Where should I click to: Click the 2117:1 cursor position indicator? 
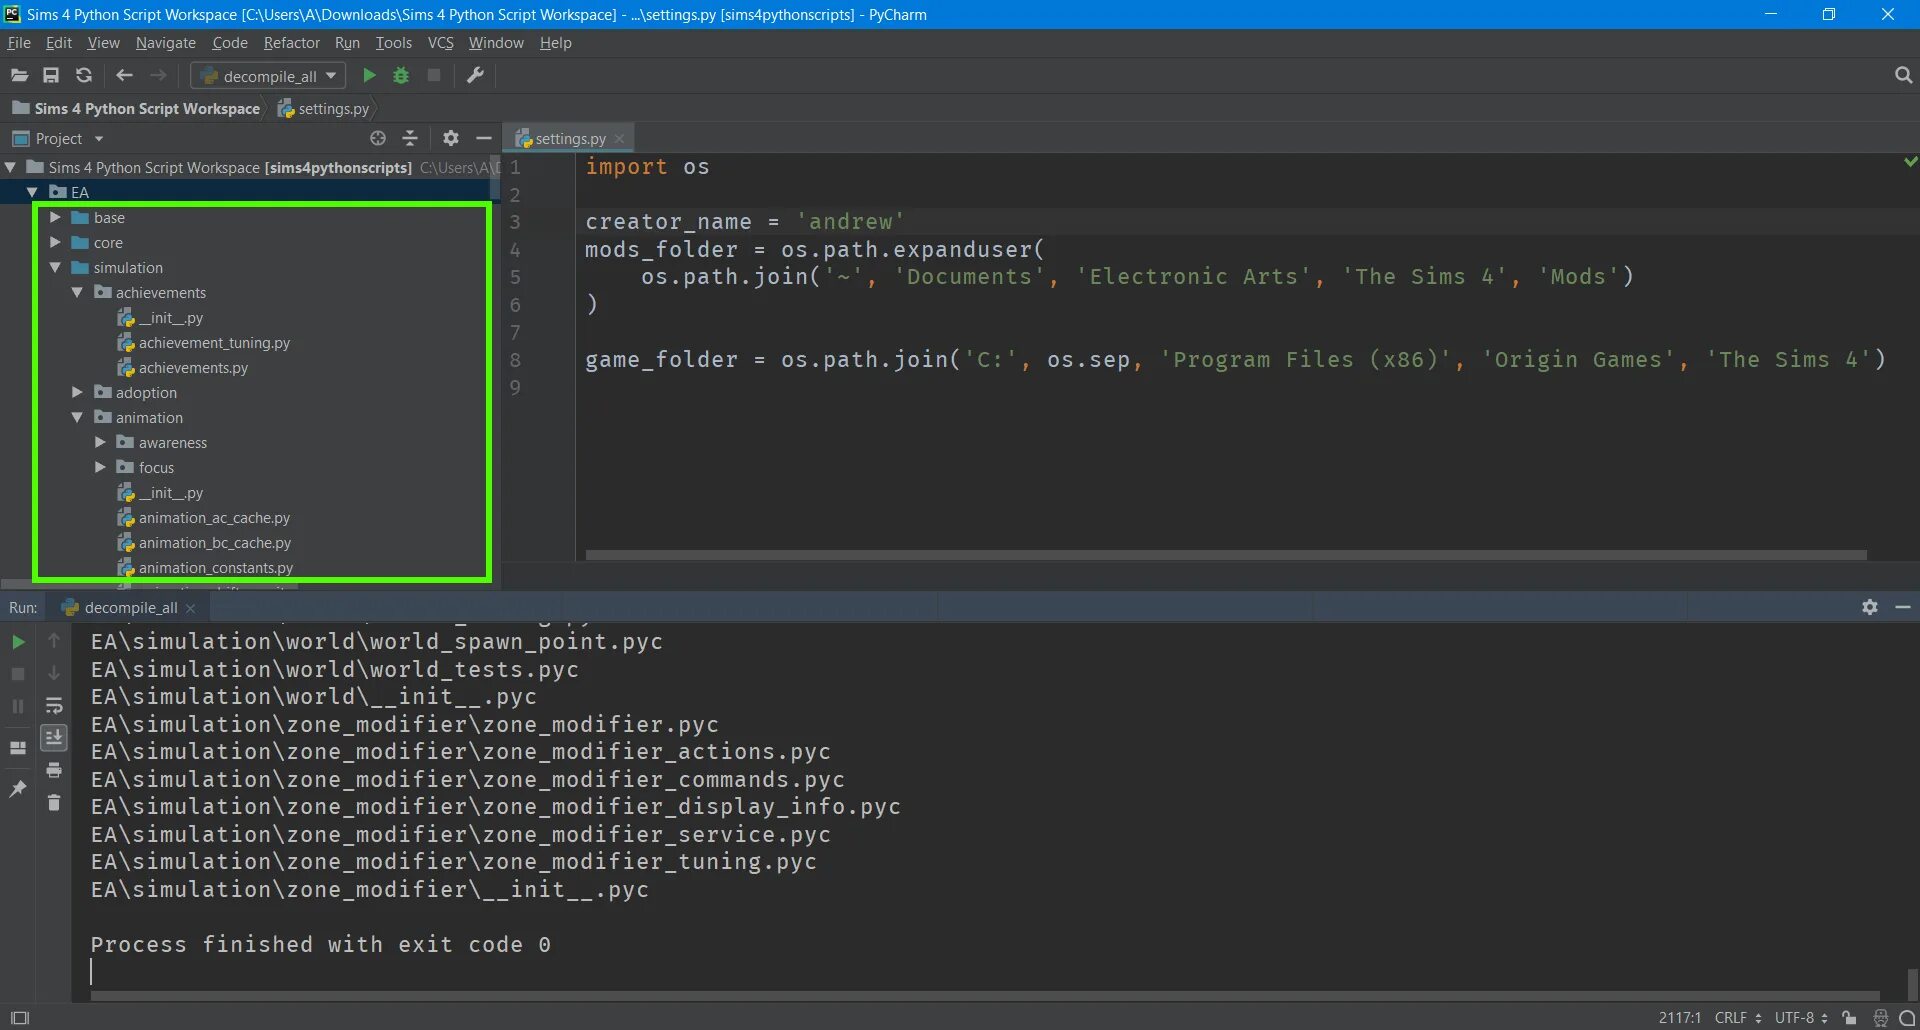click(x=1680, y=1018)
